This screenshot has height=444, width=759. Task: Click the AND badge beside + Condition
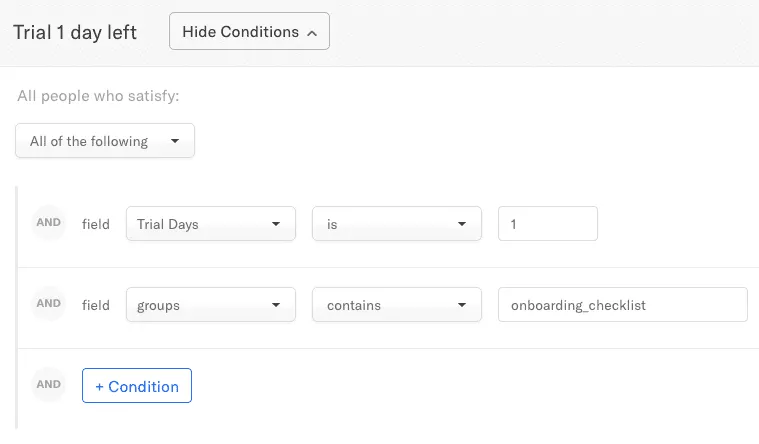point(49,385)
